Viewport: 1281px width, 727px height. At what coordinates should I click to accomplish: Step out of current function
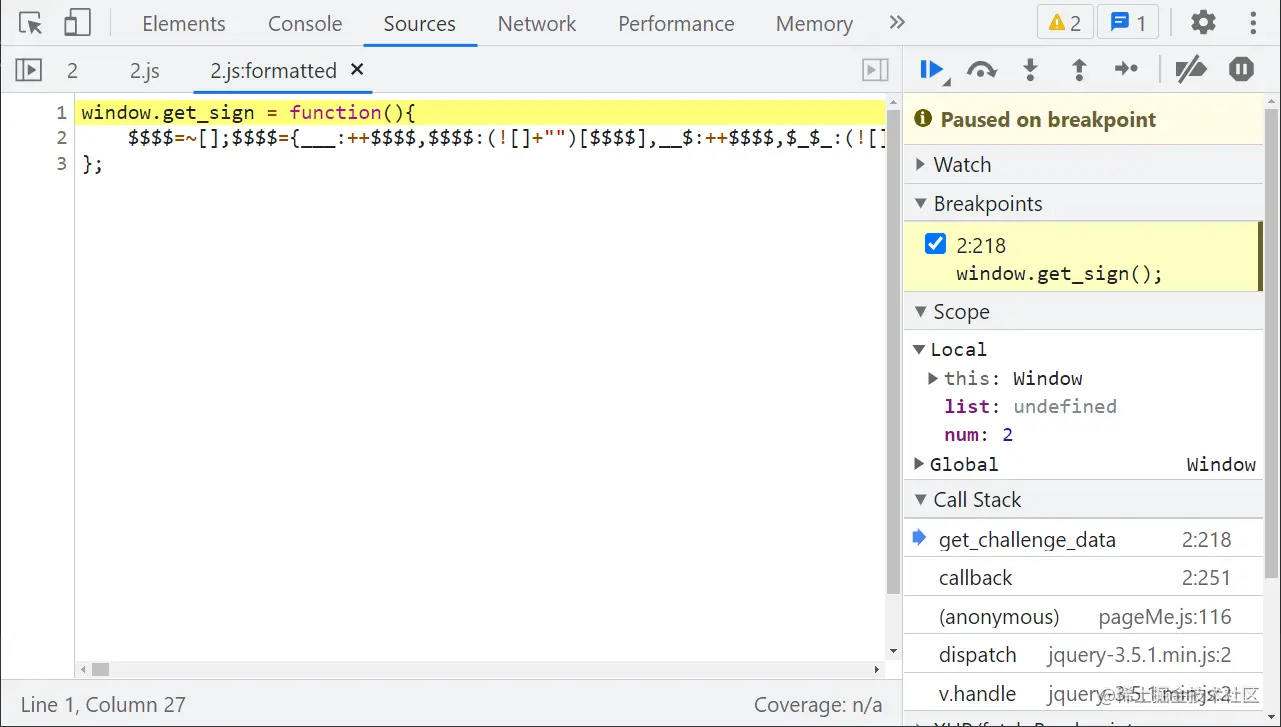click(1079, 69)
